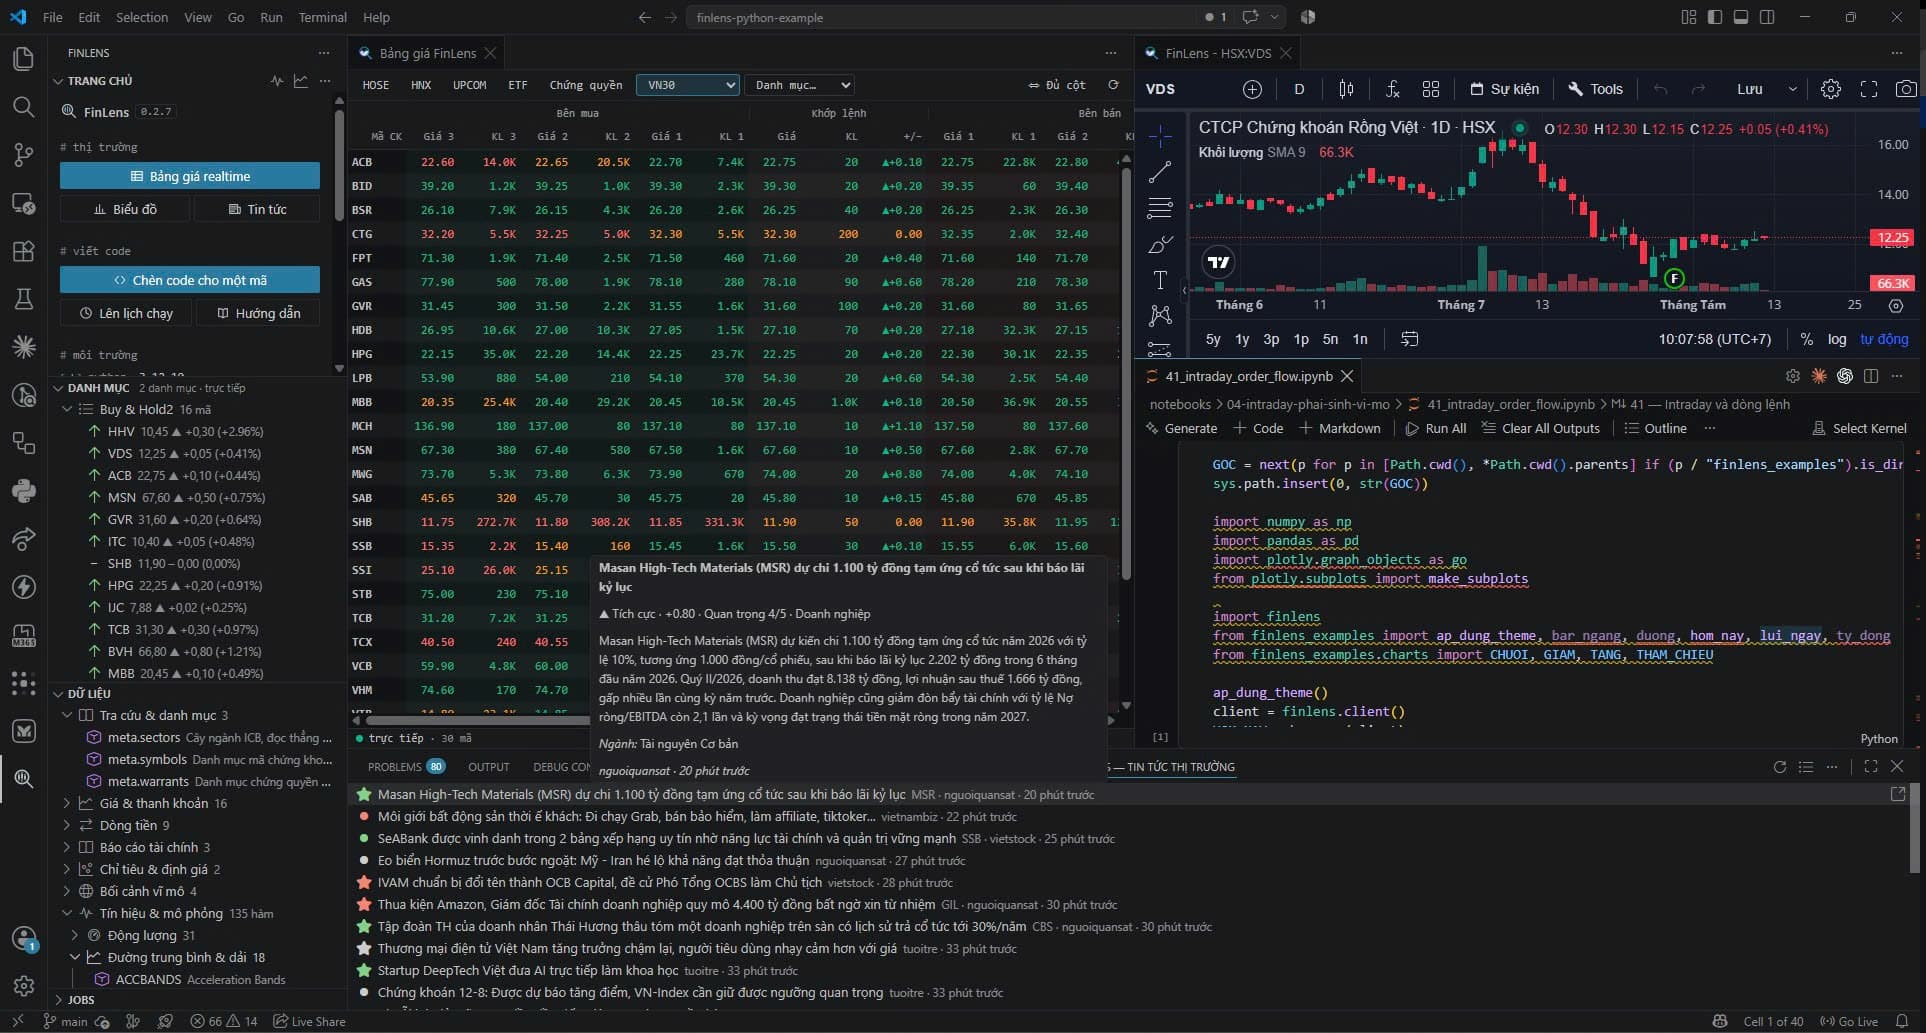The height and width of the screenshot is (1033, 1926).
Task: Click Clear All Outputs button
Action: pos(1540,428)
